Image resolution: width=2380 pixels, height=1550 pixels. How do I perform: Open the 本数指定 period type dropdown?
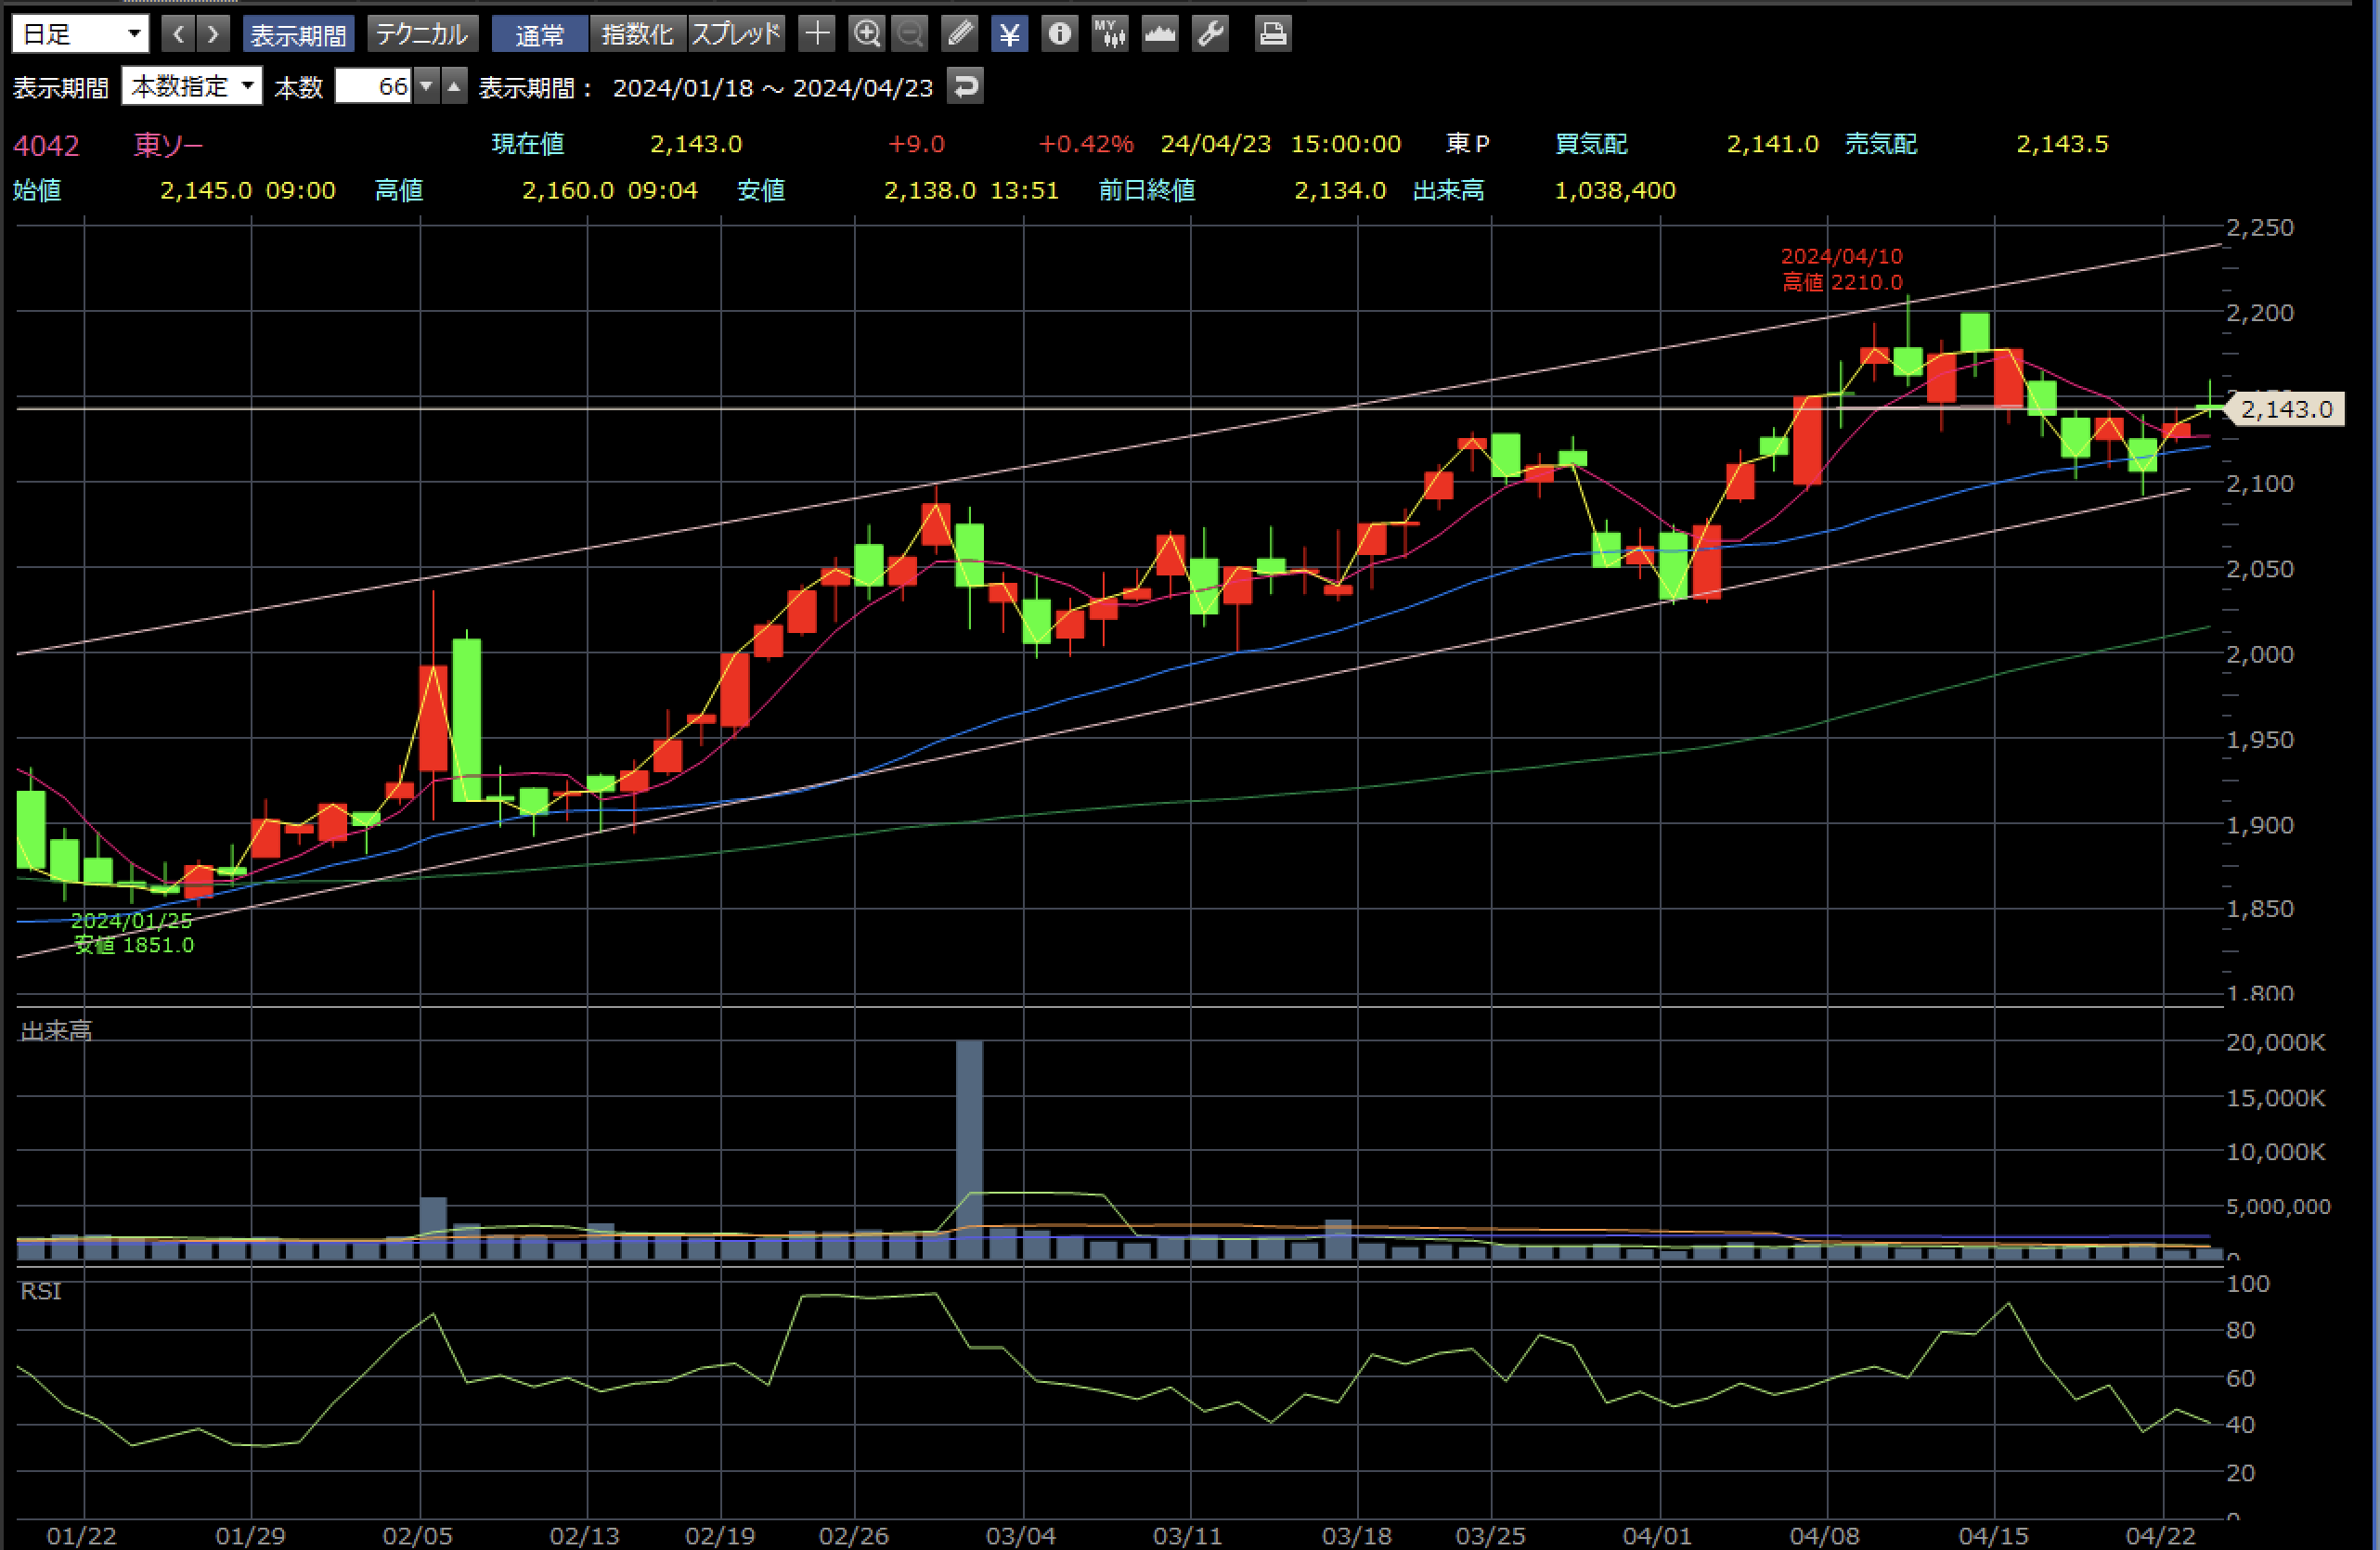(x=192, y=86)
